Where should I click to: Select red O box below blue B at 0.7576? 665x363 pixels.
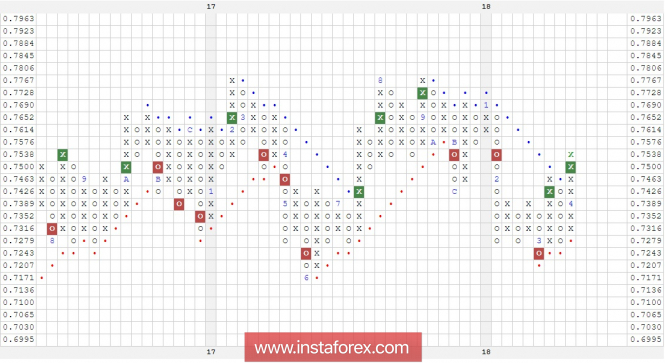coord(454,154)
